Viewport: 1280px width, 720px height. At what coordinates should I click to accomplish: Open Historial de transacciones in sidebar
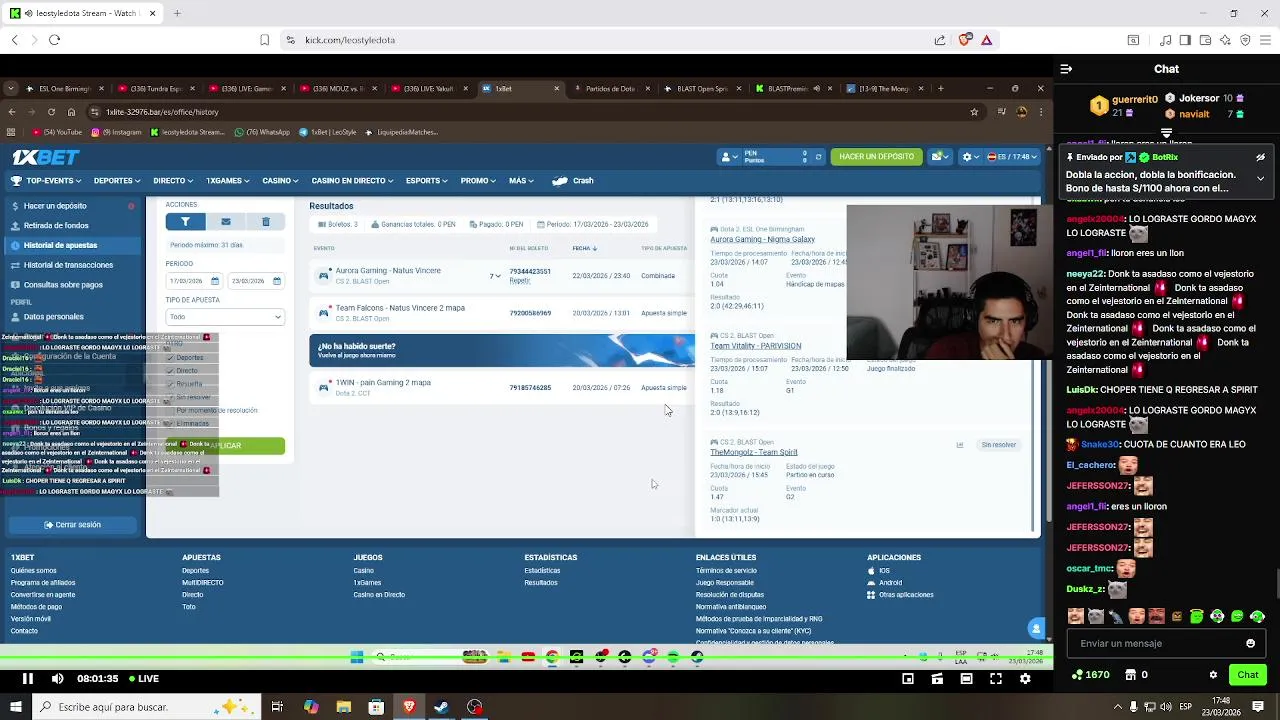click(72, 265)
